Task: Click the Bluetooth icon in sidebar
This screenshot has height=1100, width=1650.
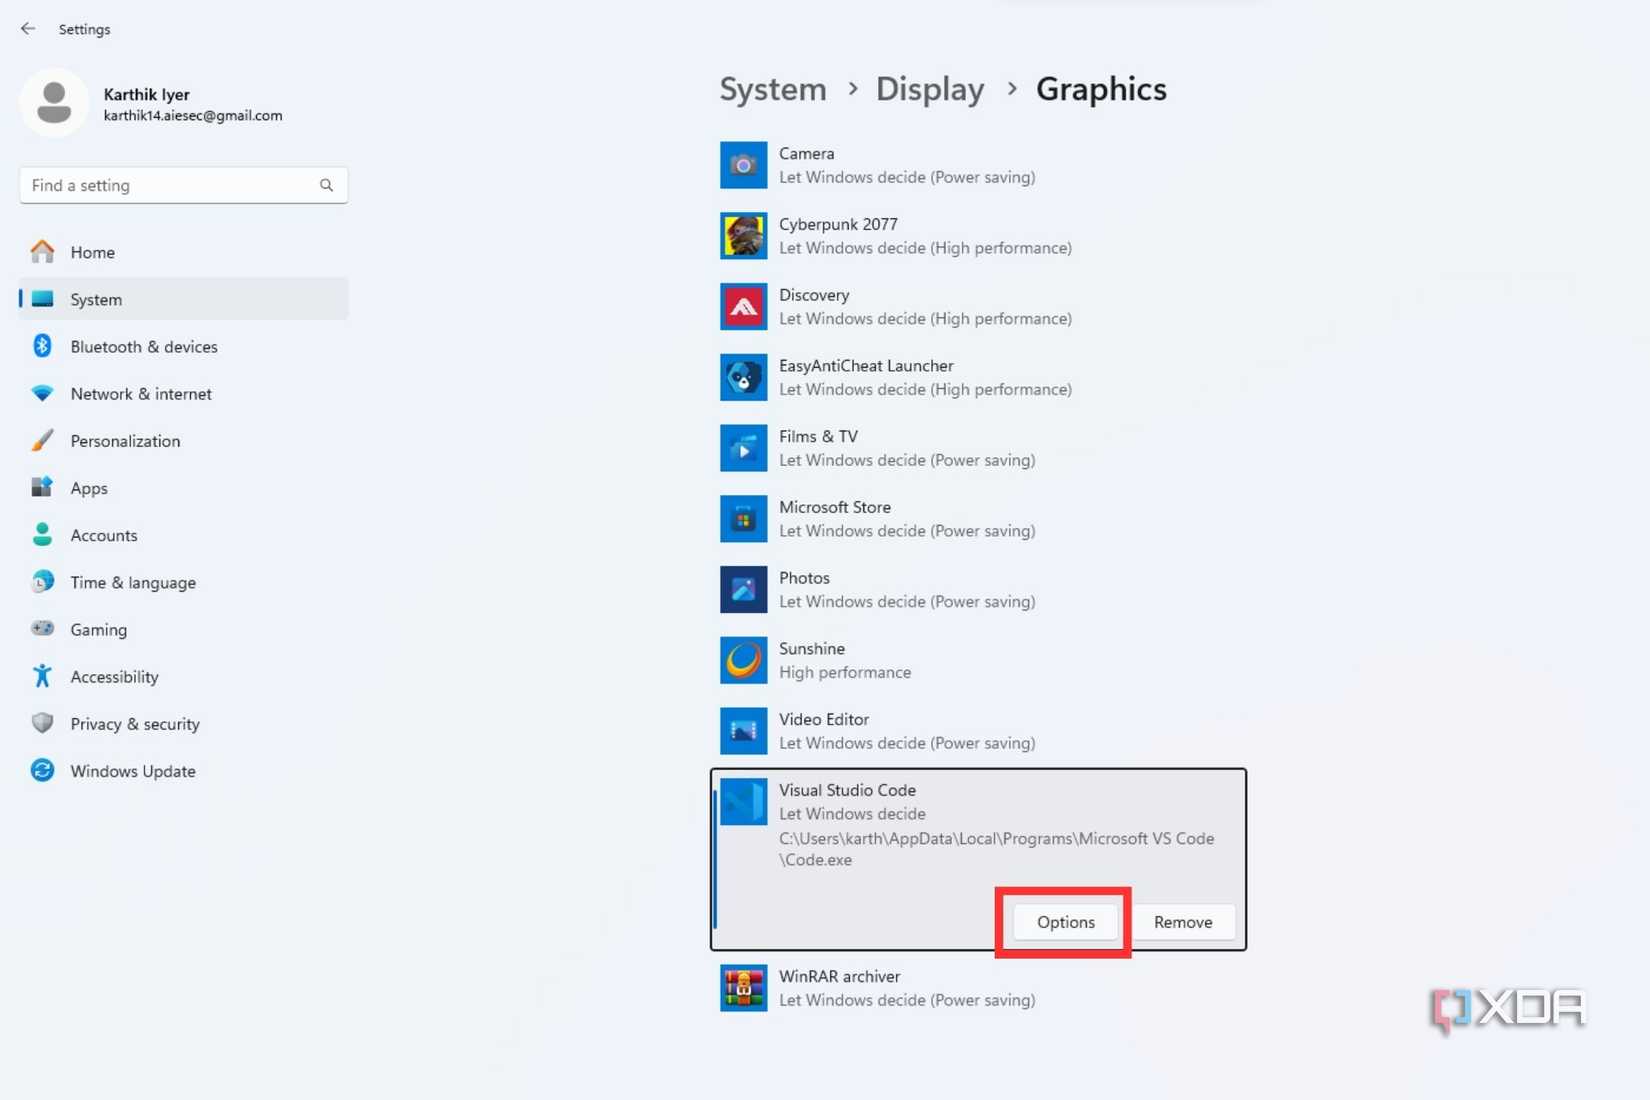Action: click(x=42, y=346)
